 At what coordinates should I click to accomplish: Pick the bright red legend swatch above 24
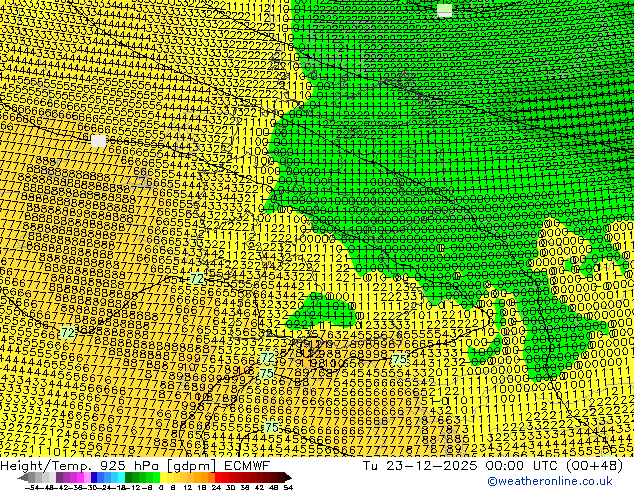(x=218, y=478)
